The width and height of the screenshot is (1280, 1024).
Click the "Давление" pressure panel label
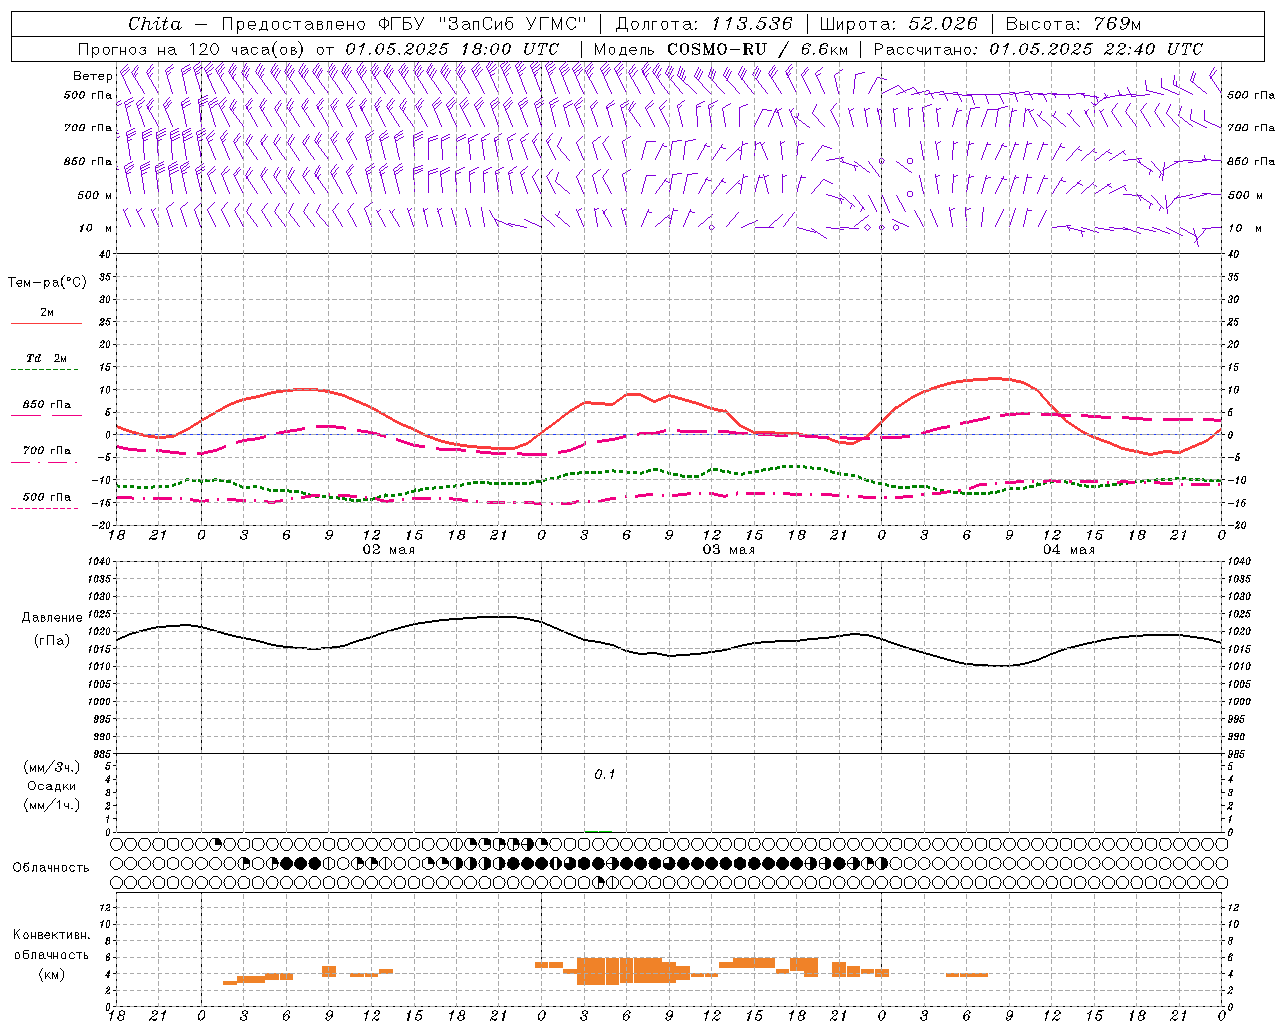point(52,618)
